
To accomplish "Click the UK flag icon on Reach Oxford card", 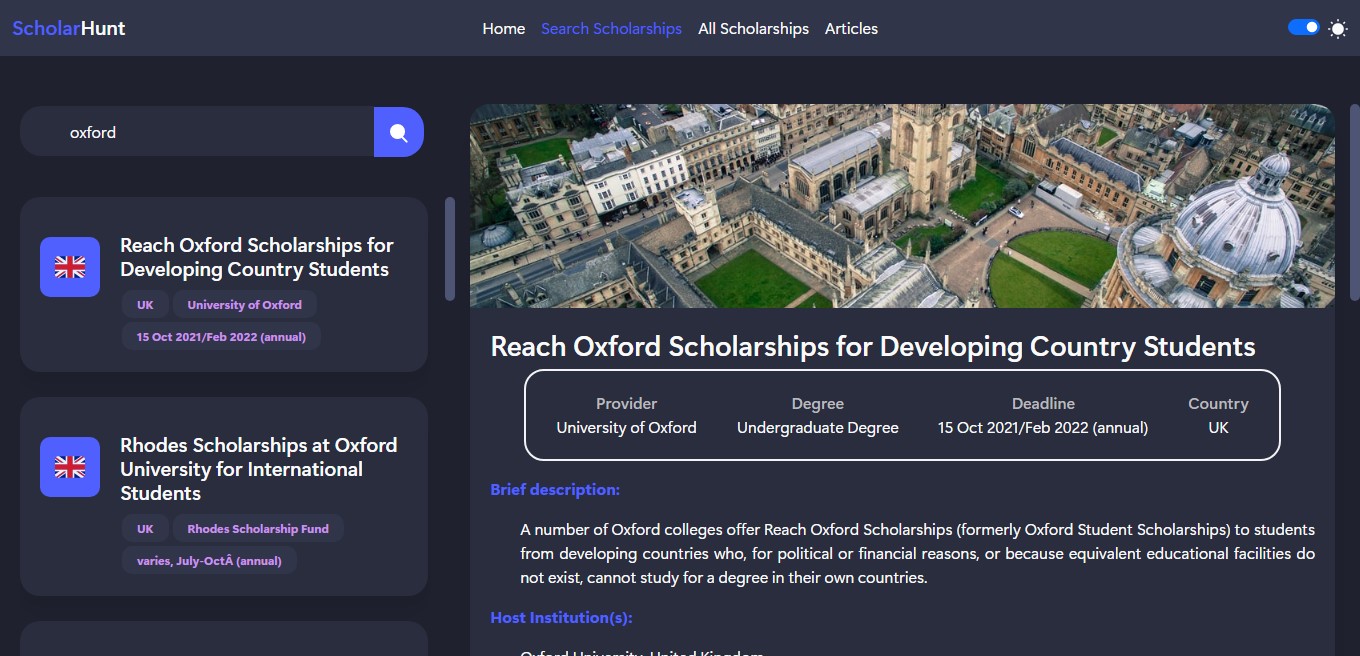I will coord(70,267).
